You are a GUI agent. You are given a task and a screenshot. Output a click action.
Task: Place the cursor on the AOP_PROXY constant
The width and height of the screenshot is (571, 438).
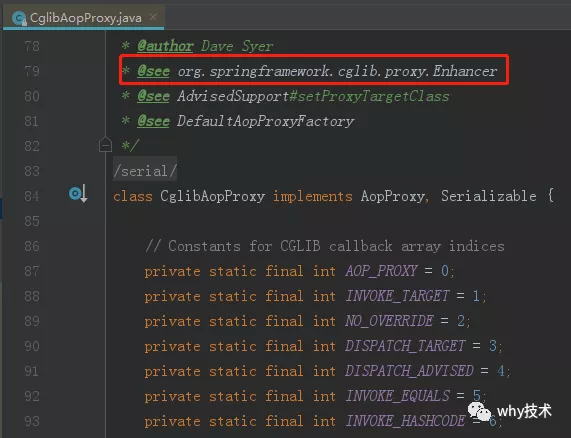pos(381,271)
